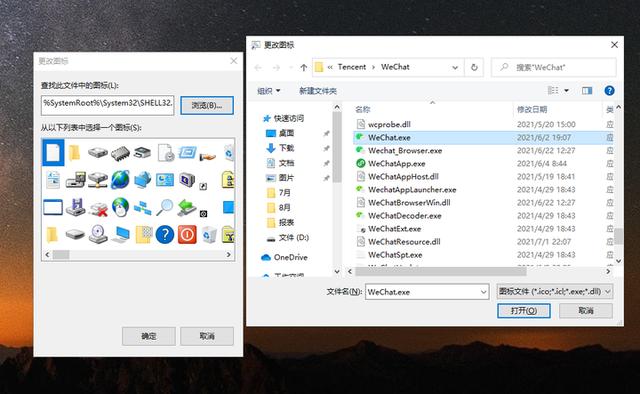Select WeChatApp.exe in file list

tap(396, 164)
